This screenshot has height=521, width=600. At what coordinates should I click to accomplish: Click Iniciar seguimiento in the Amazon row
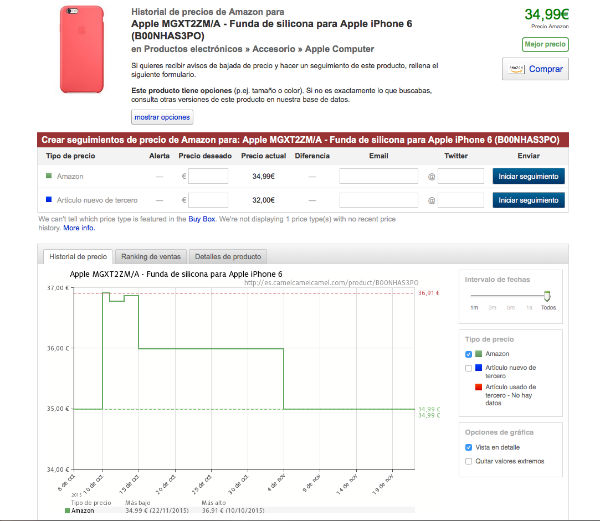click(x=528, y=176)
